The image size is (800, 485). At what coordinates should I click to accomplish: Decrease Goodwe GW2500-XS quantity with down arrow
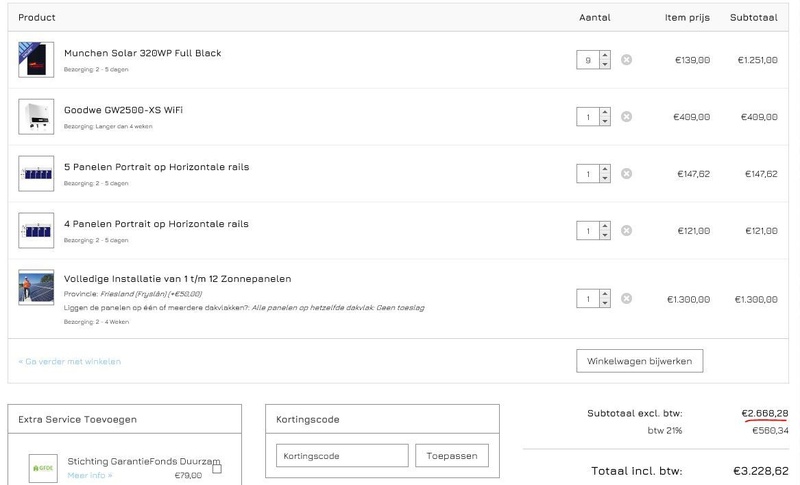click(605, 121)
